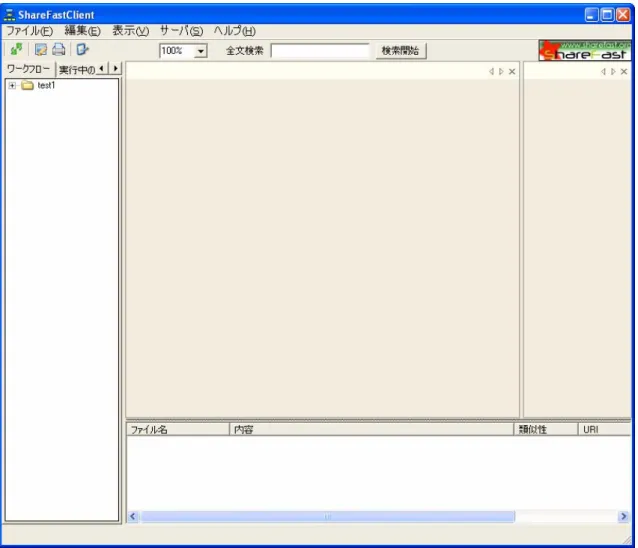
Task: Open the 100% zoom dropdown
Action: [x=201, y=51]
